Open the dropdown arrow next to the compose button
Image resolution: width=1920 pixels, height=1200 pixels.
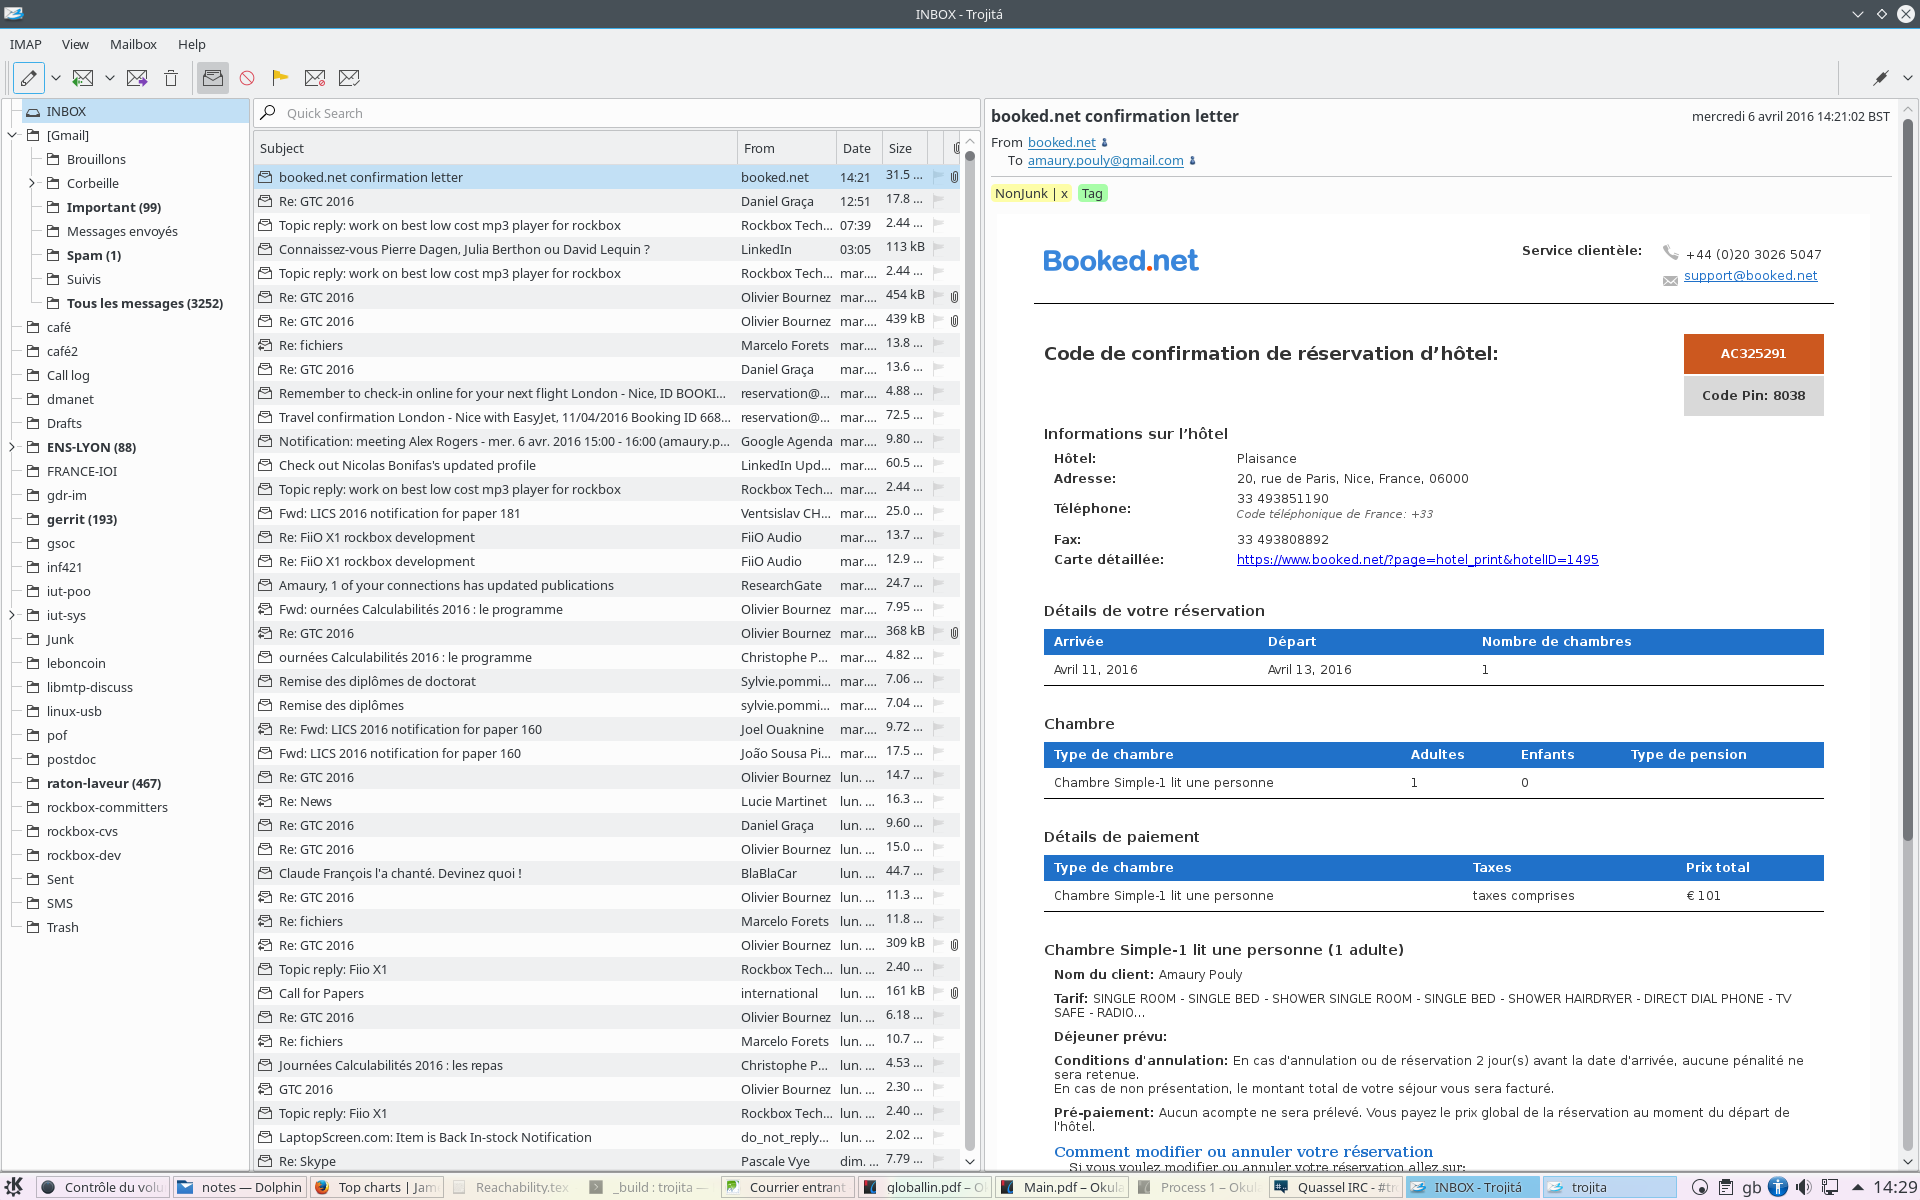[x=56, y=78]
